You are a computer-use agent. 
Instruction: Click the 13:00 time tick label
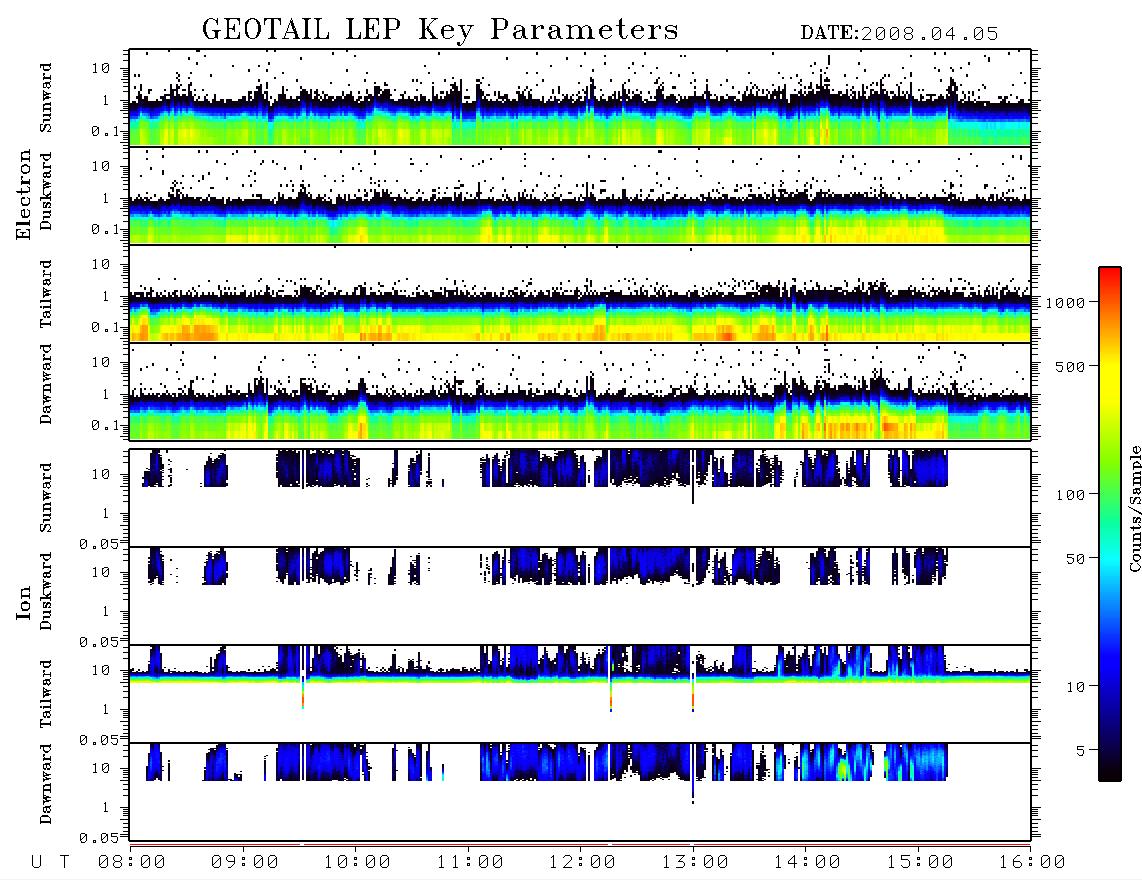coord(695,863)
